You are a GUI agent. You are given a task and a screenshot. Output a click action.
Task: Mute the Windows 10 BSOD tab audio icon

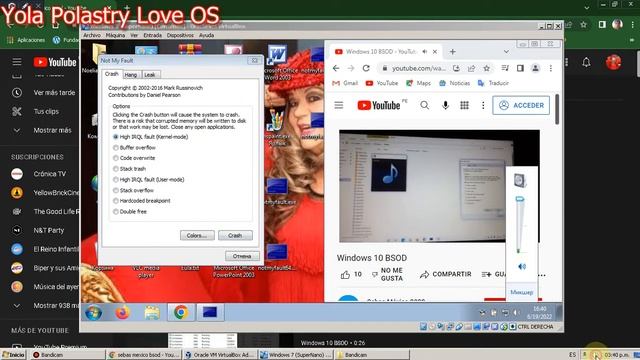tap(424, 52)
